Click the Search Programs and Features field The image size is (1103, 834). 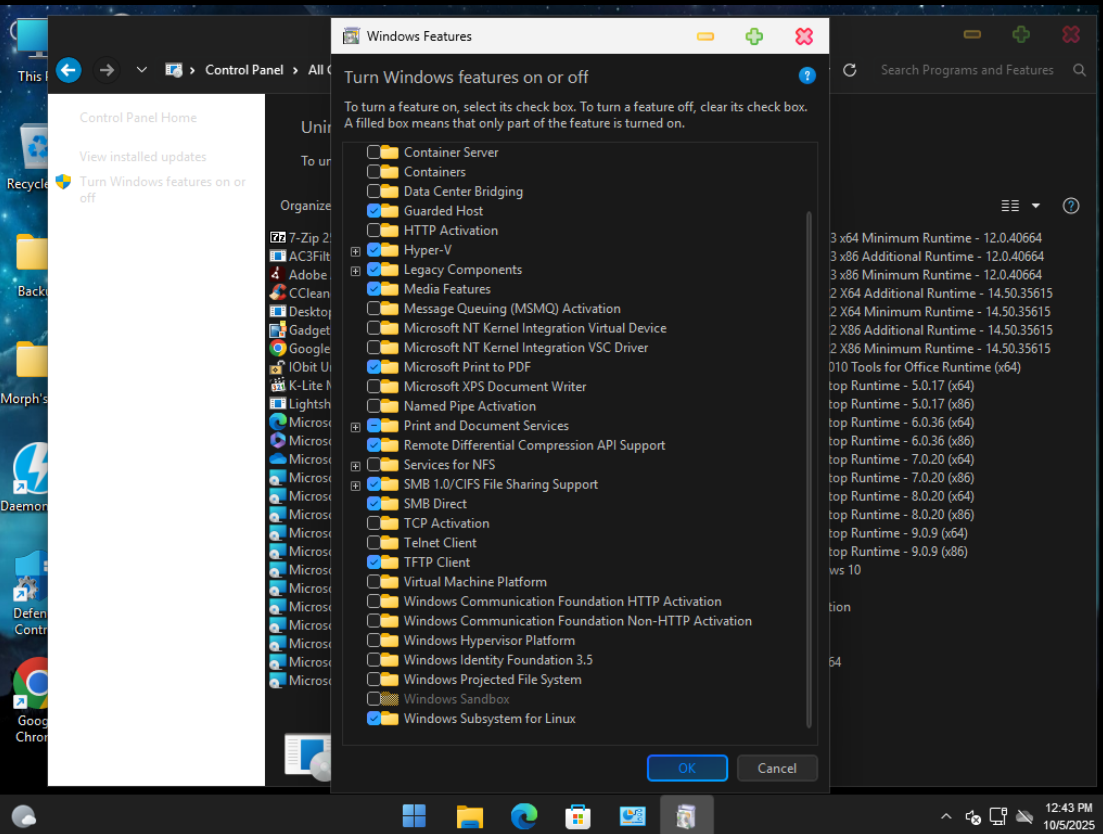click(966, 70)
